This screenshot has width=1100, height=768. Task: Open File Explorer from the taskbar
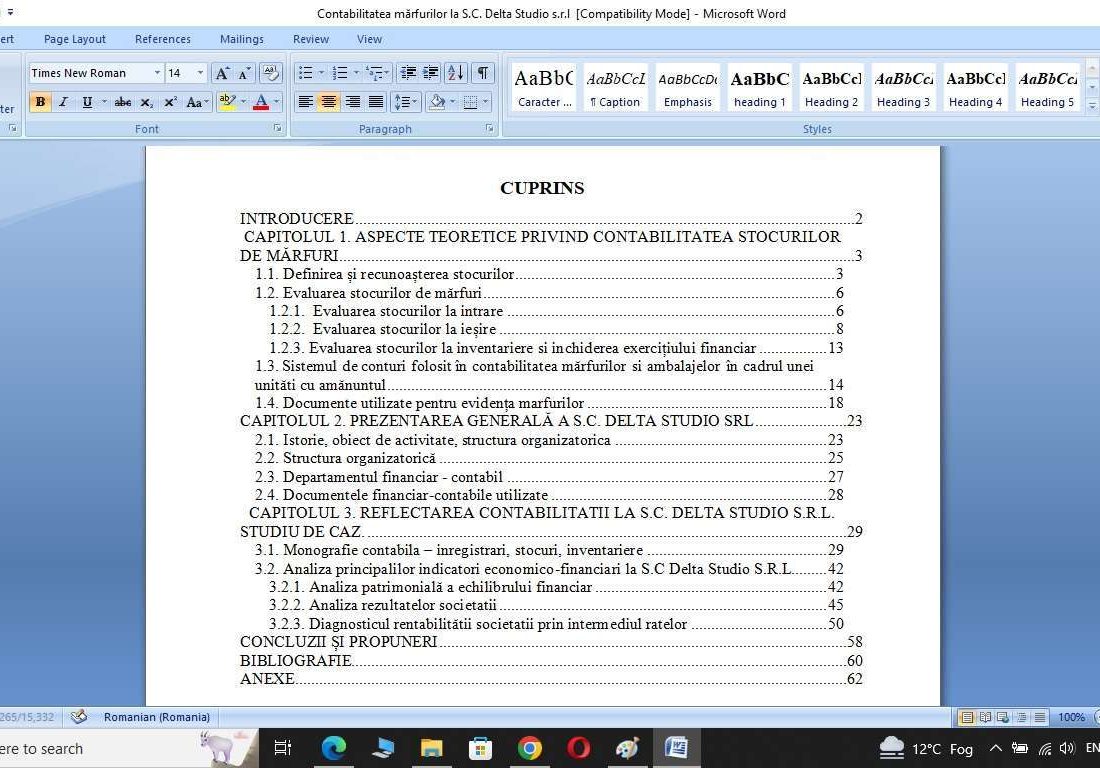click(x=431, y=748)
